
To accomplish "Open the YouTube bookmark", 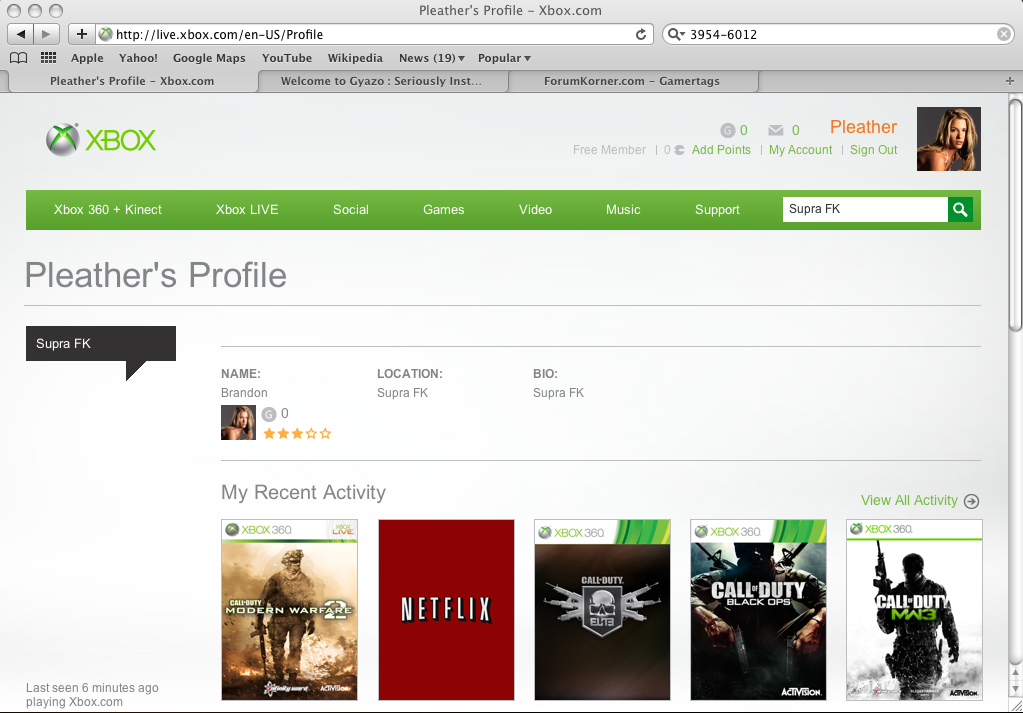I will pyautogui.click(x=286, y=58).
